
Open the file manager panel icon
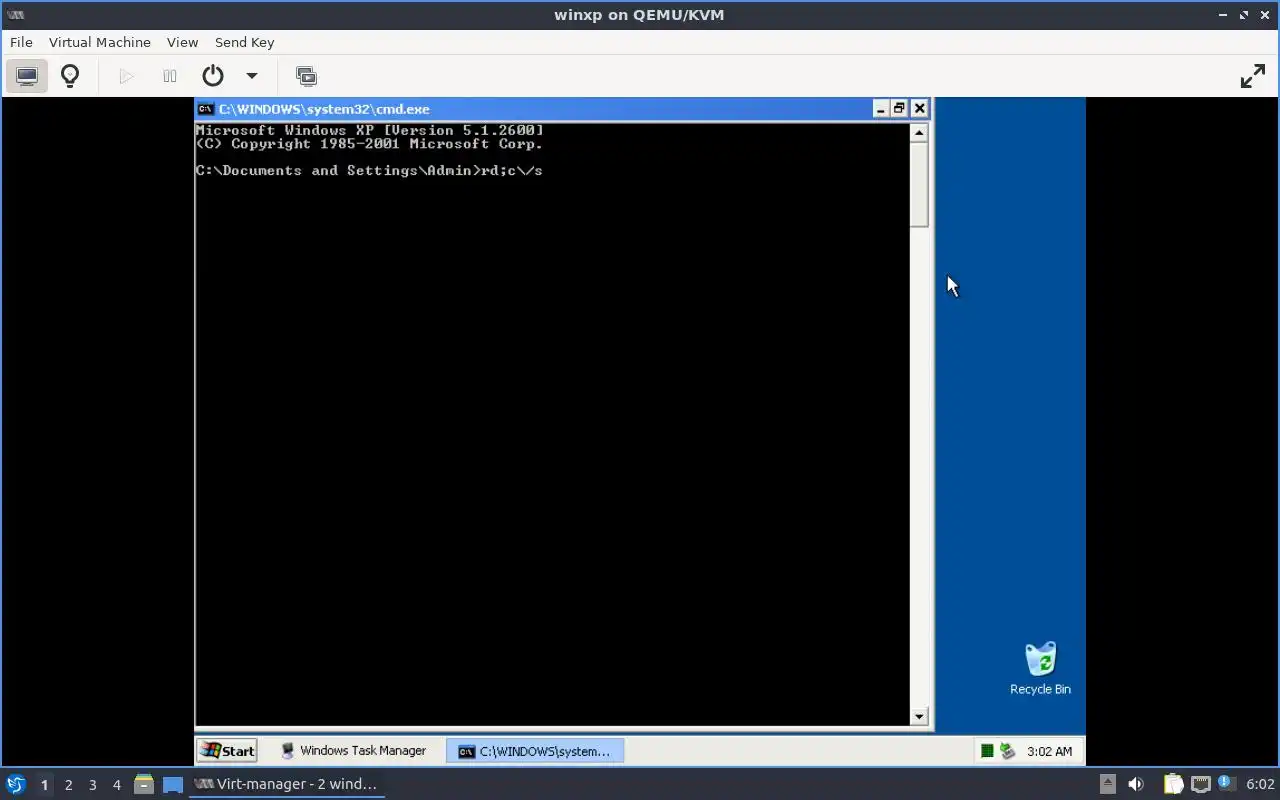pos(144,784)
